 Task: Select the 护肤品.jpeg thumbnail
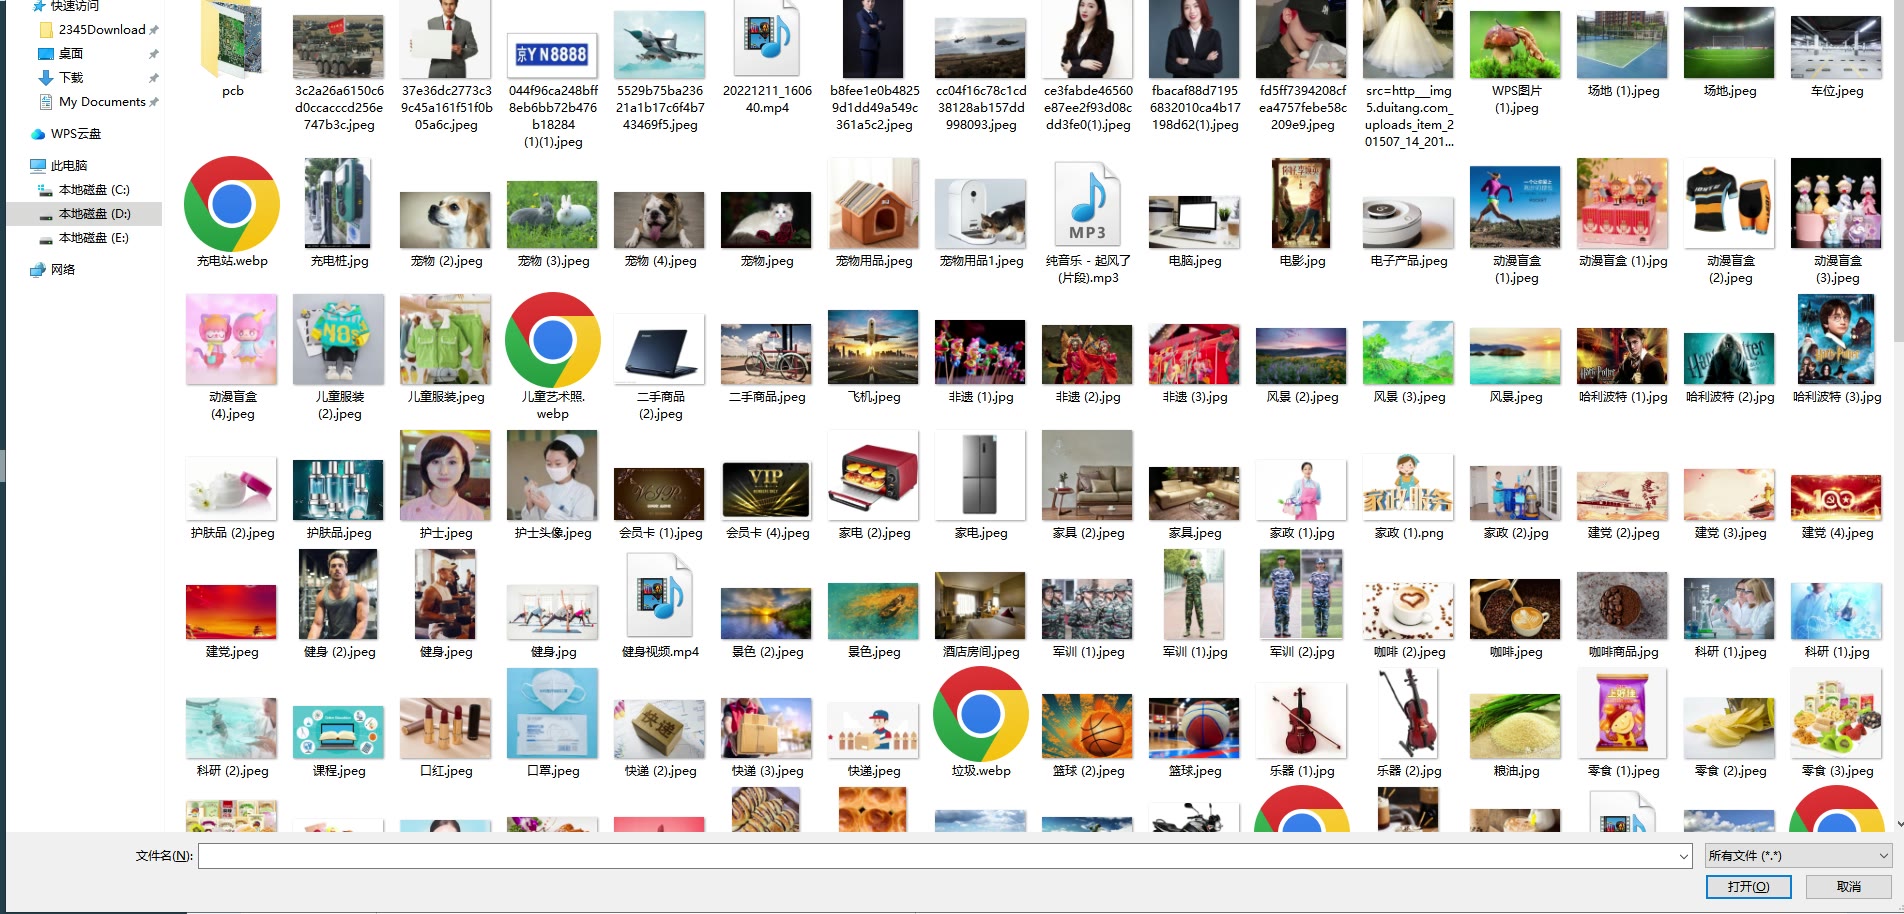339,490
